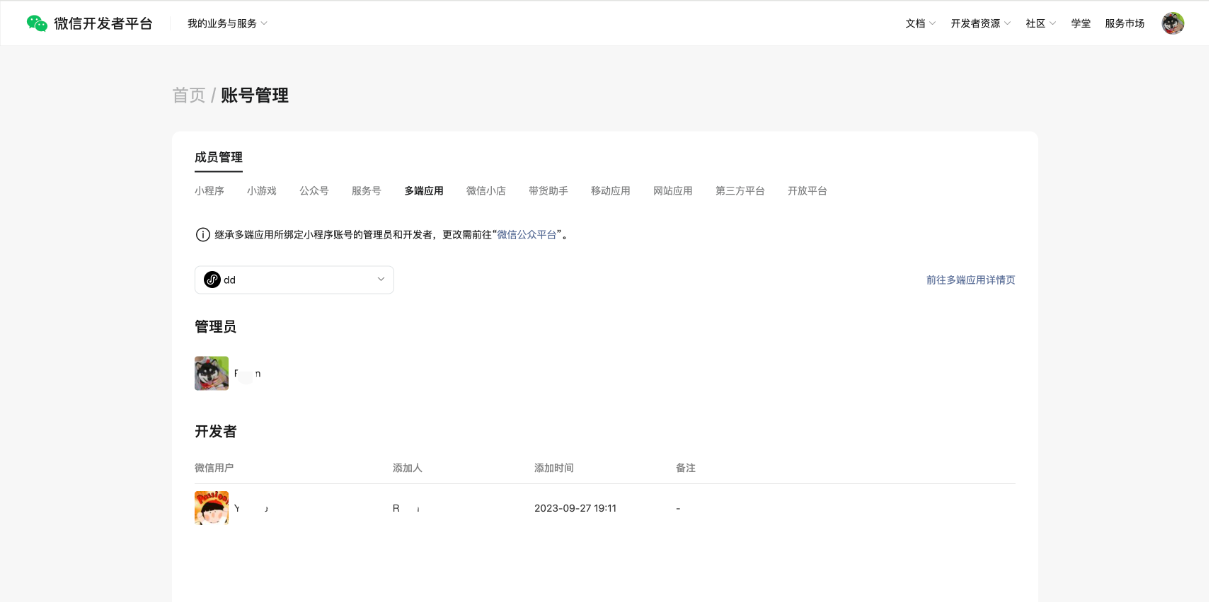Open the user avatar menu in header
Viewport: 1209px width, 602px height.
(x=1172, y=23)
